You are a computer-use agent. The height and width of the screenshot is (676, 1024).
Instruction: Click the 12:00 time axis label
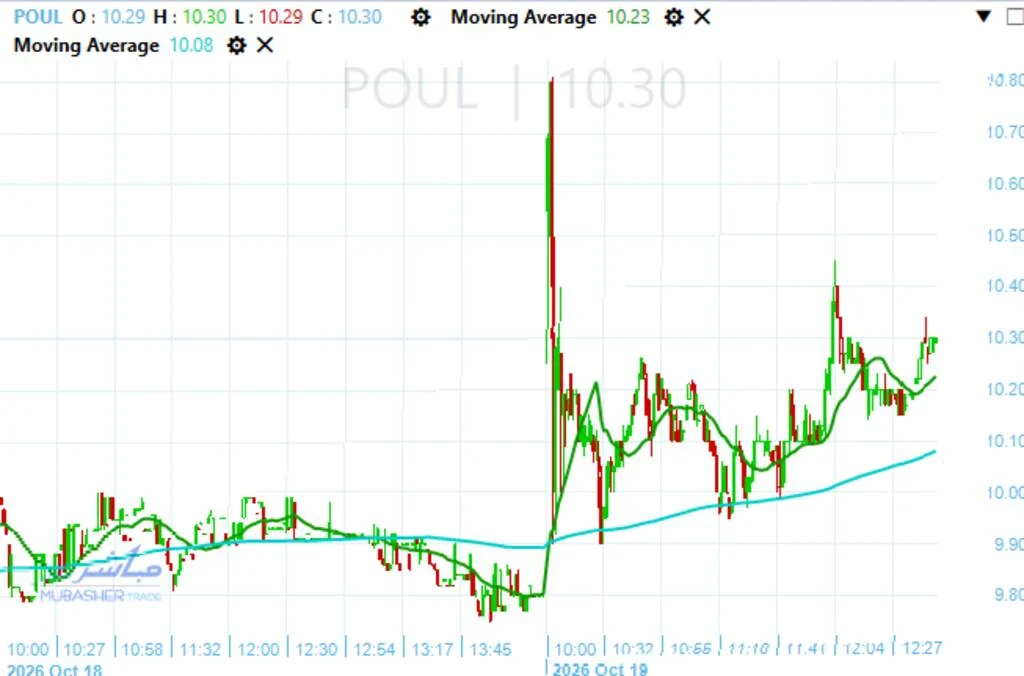[x=258, y=650]
